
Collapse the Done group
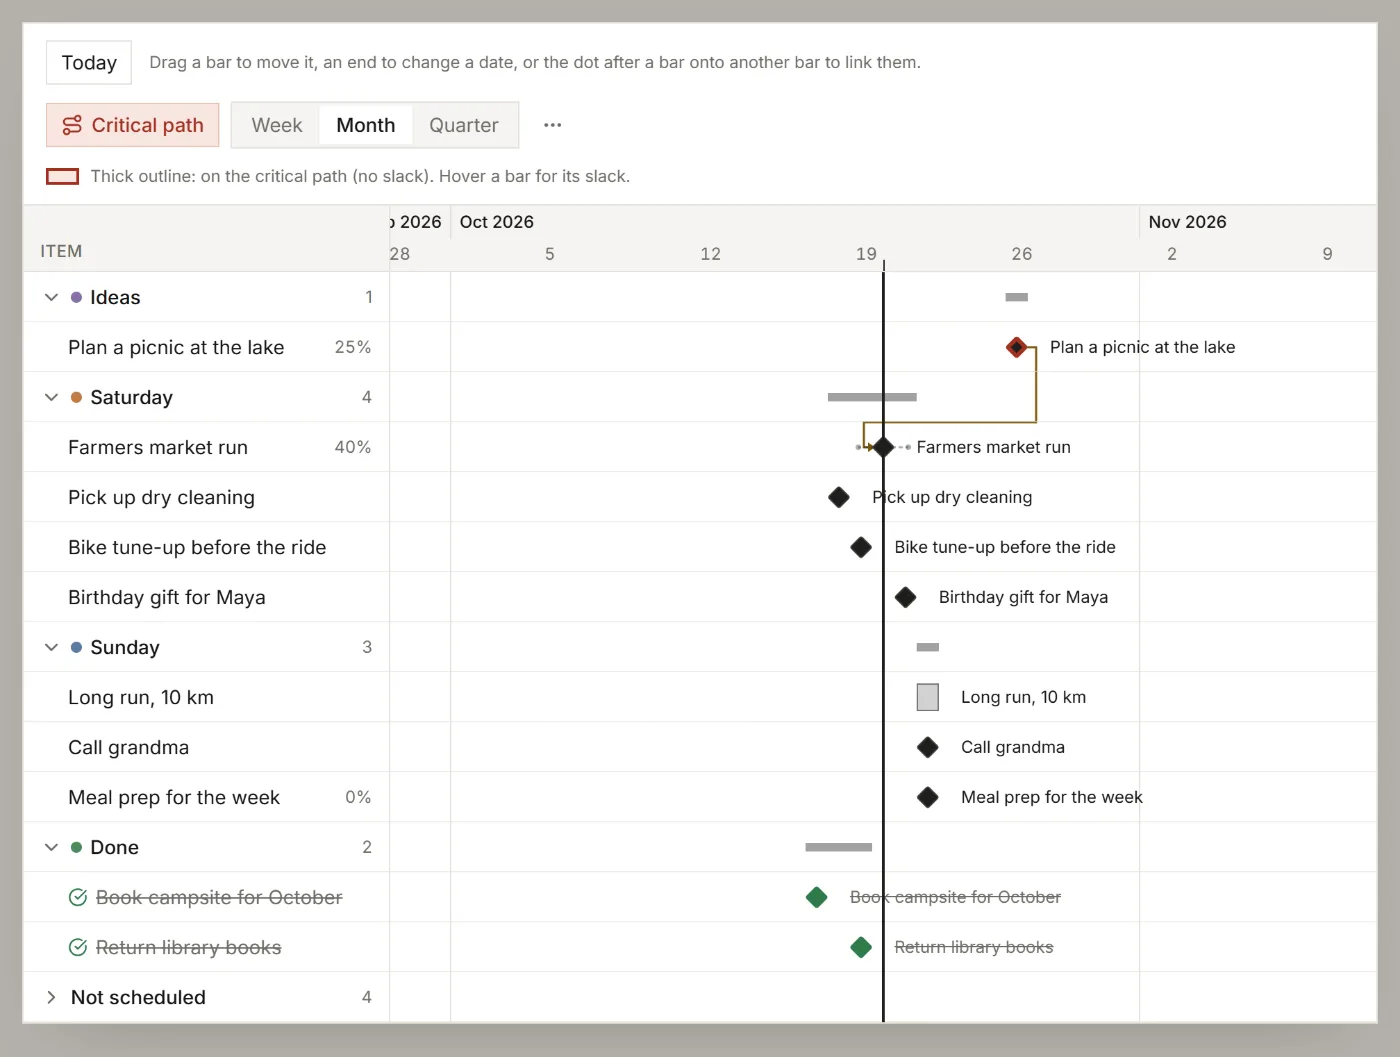click(x=51, y=847)
